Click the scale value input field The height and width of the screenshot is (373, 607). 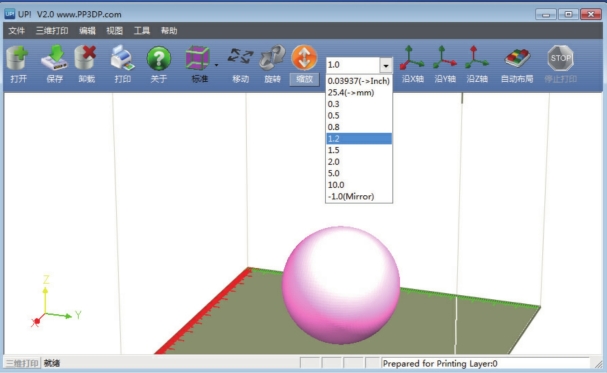pos(353,65)
